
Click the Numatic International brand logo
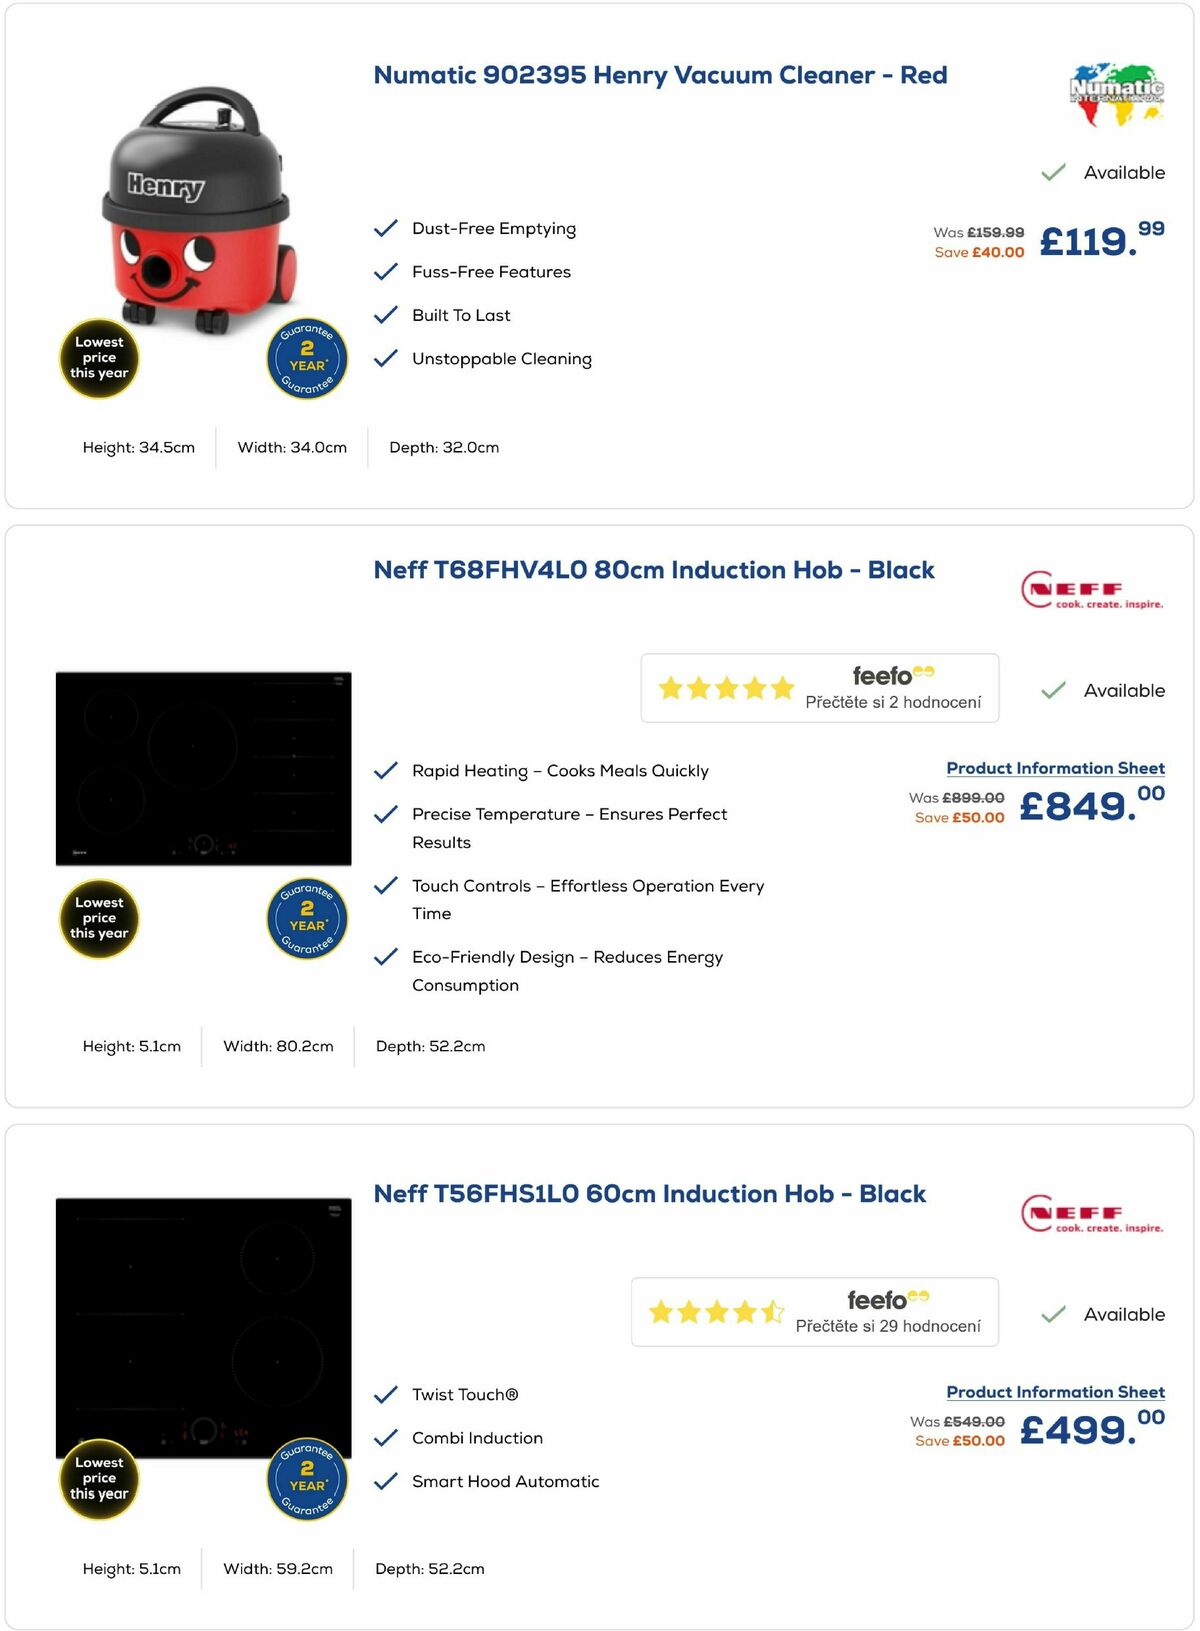coord(1114,91)
